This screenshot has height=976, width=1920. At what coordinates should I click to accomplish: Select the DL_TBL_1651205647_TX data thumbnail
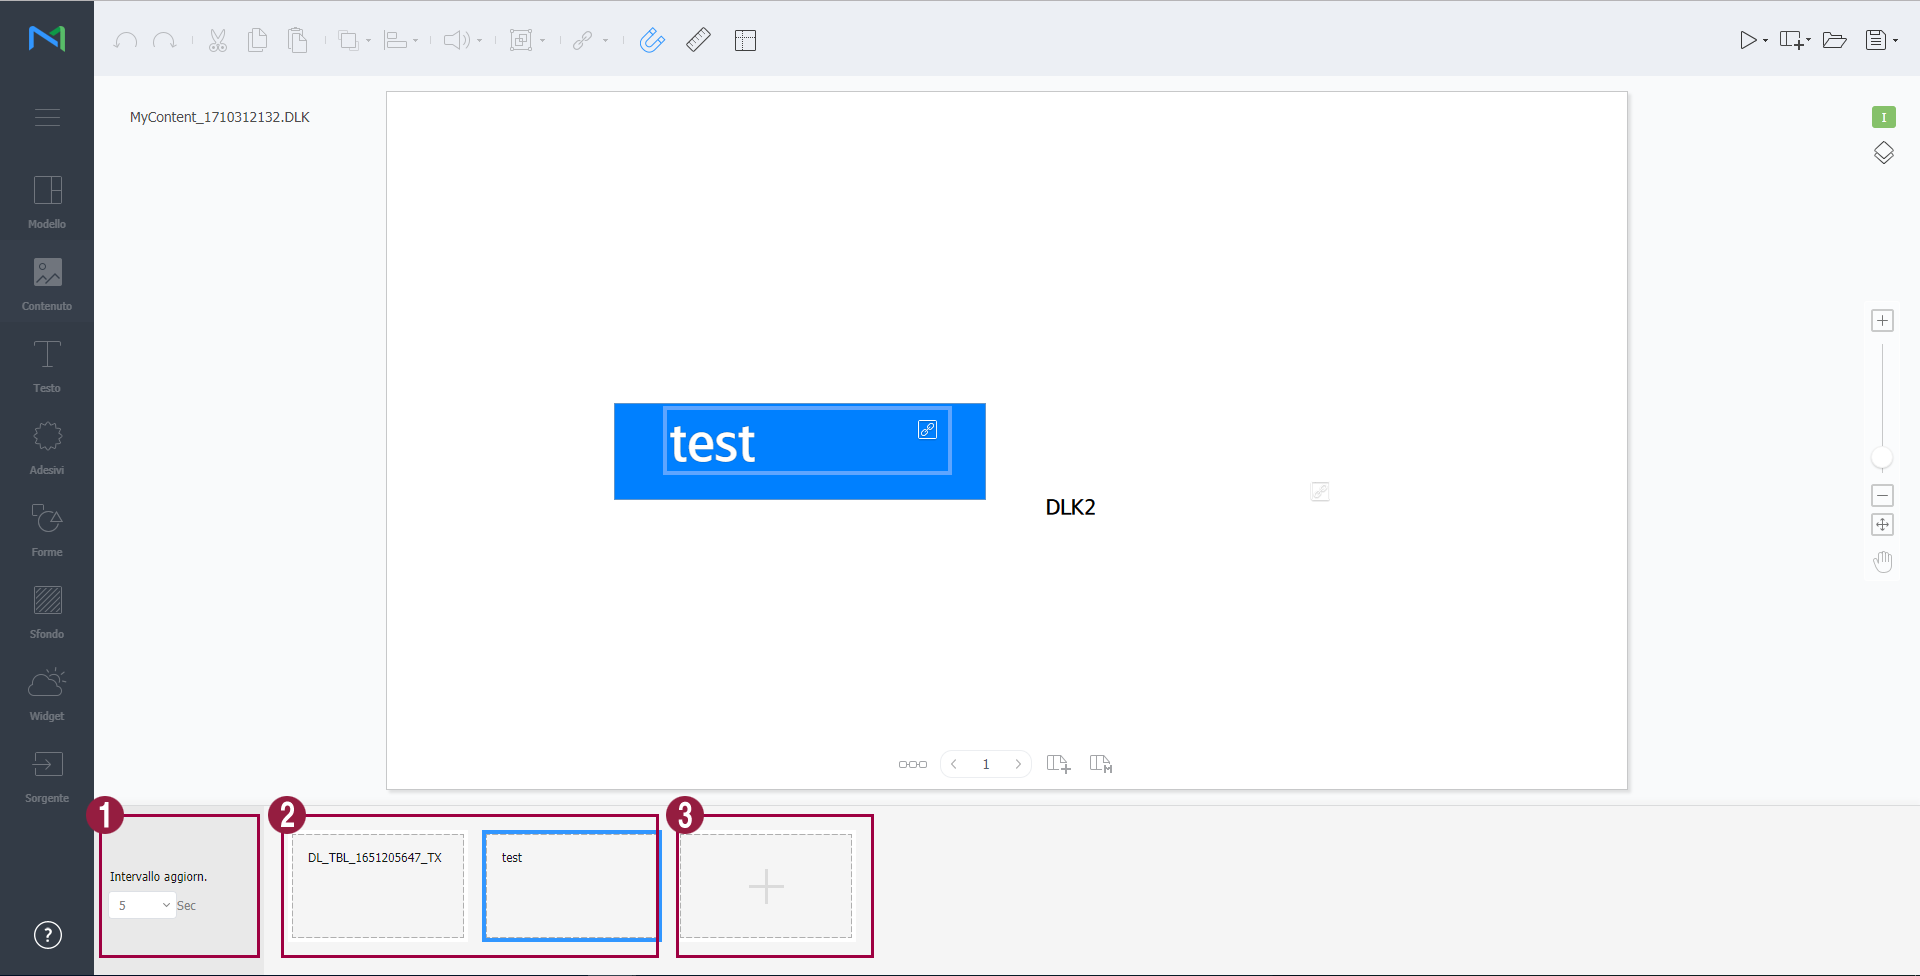point(378,886)
